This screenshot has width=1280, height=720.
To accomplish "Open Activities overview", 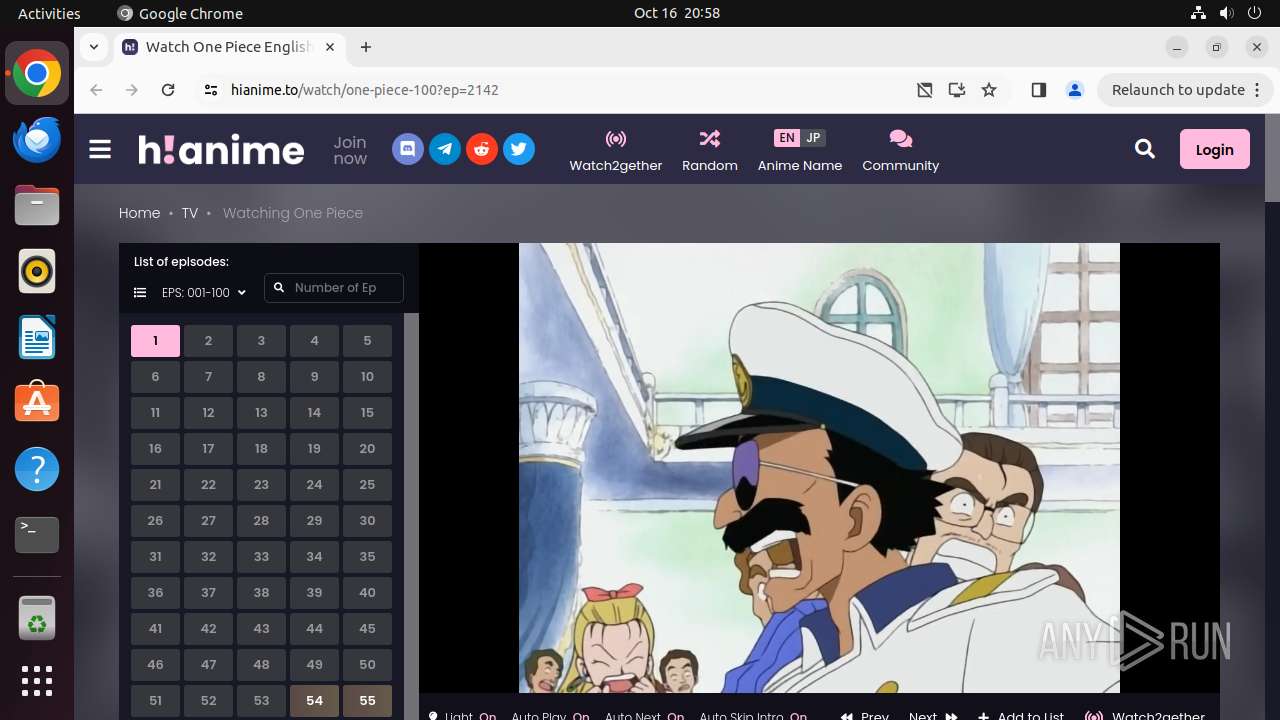I will pos(49,13).
